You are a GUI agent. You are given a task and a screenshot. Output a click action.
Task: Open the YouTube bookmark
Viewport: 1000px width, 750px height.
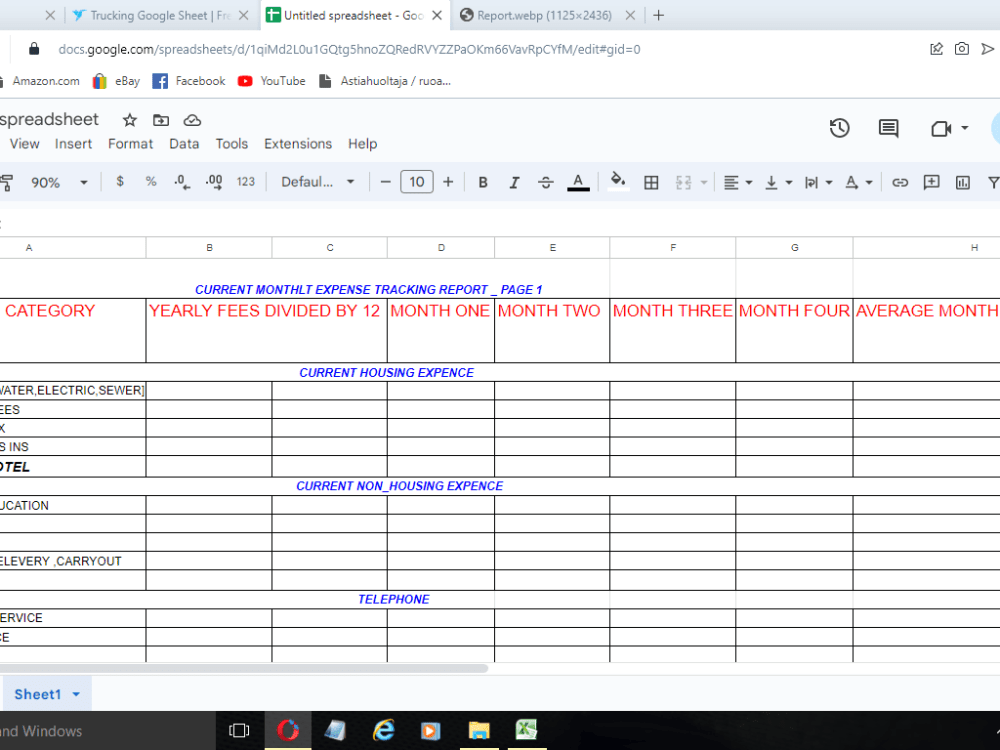(x=271, y=81)
